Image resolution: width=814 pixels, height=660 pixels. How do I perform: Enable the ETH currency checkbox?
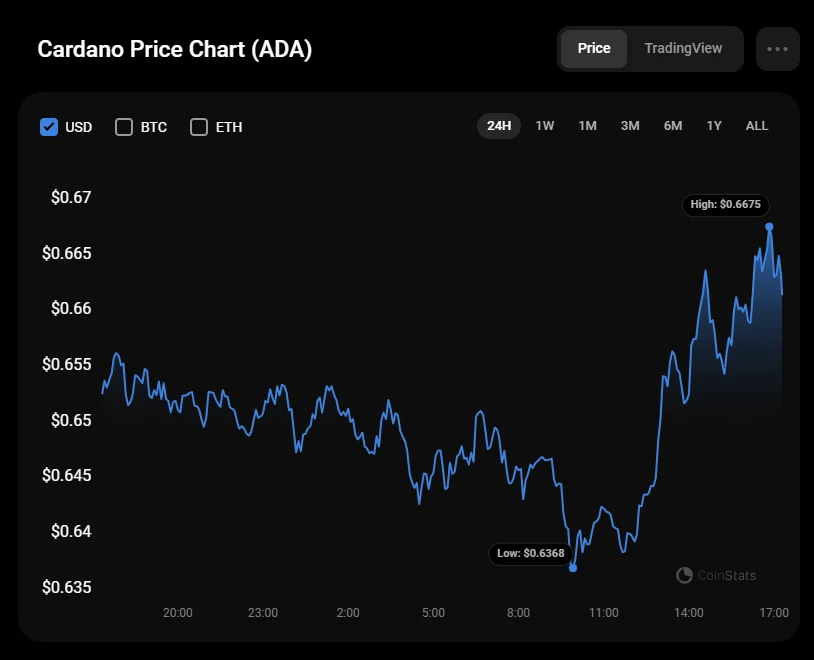click(x=199, y=127)
